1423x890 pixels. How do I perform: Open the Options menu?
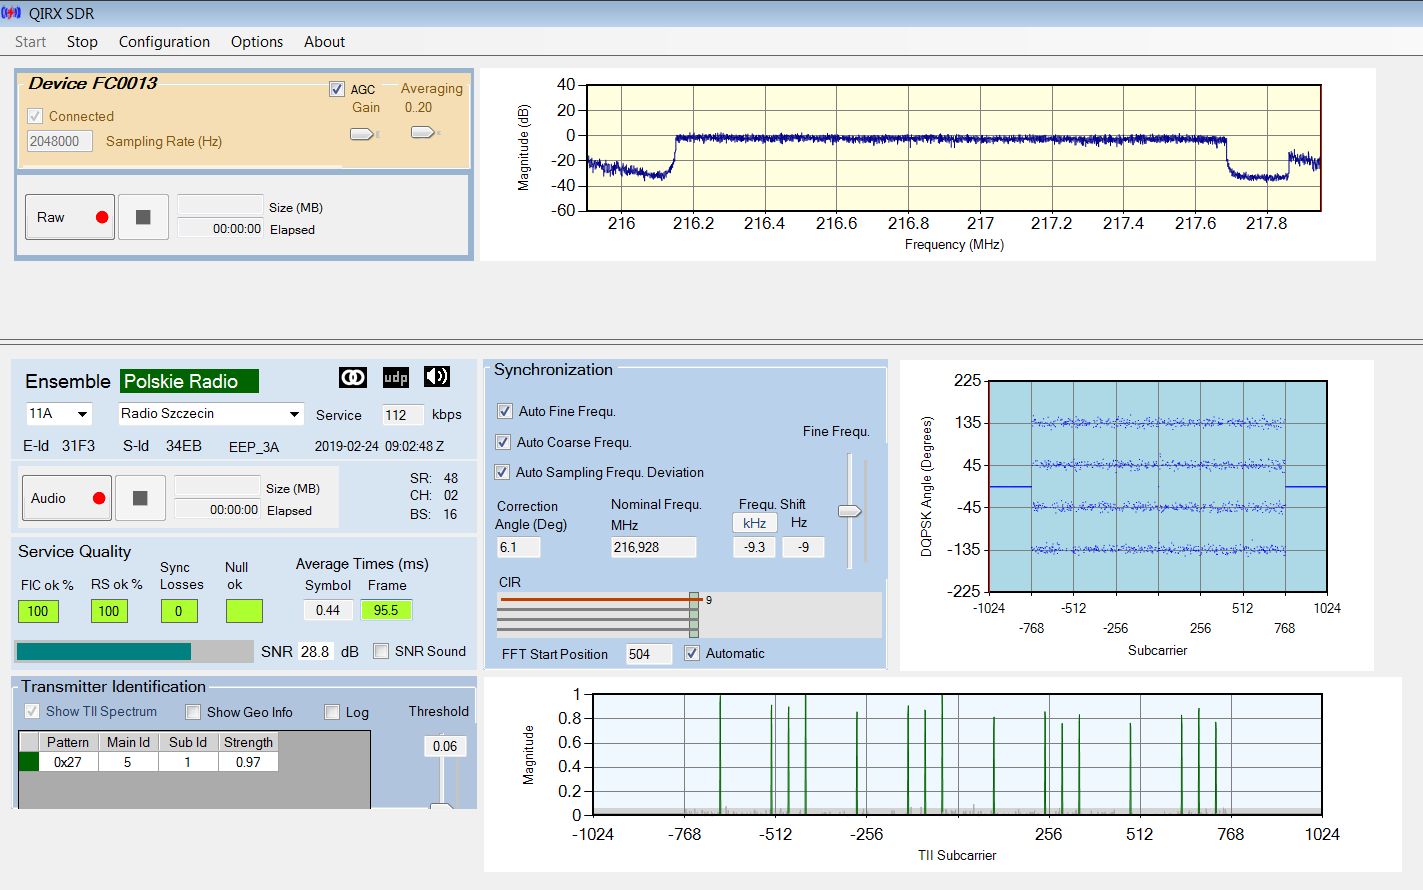pyautogui.click(x=256, y=42)
